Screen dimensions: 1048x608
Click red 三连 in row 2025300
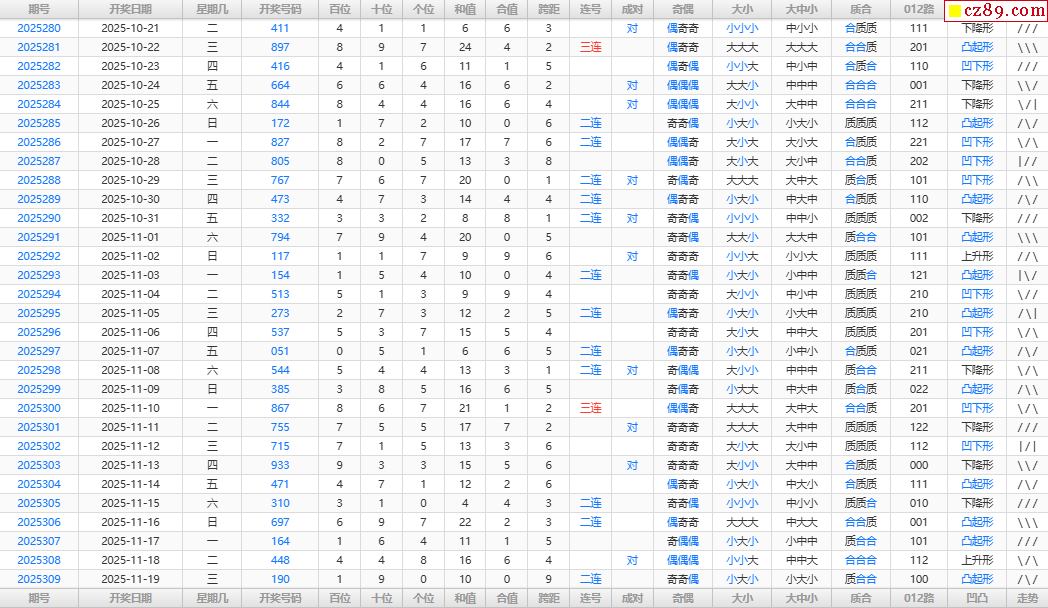590,408
